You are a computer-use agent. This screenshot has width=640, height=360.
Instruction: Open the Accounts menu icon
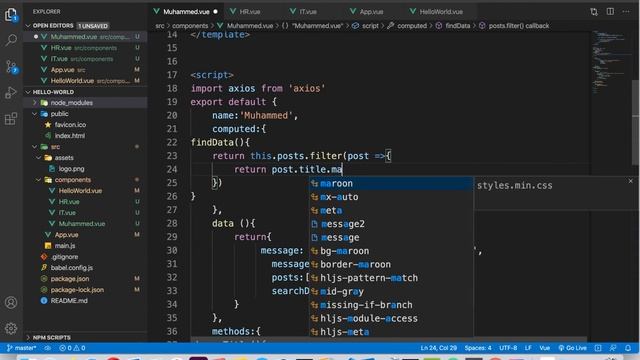[11, 302]
